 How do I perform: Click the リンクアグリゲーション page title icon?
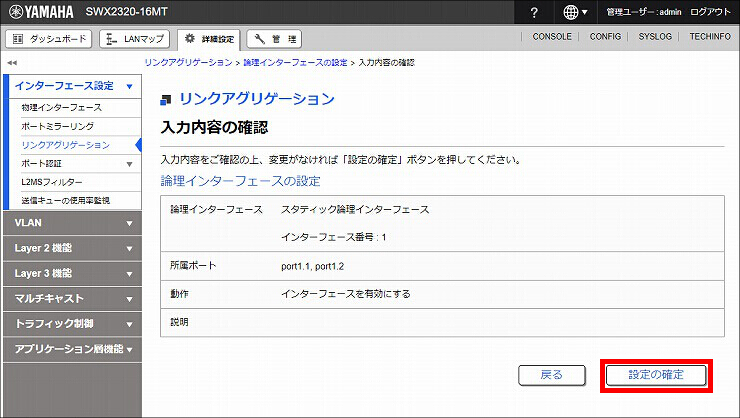tap(166, 100)
